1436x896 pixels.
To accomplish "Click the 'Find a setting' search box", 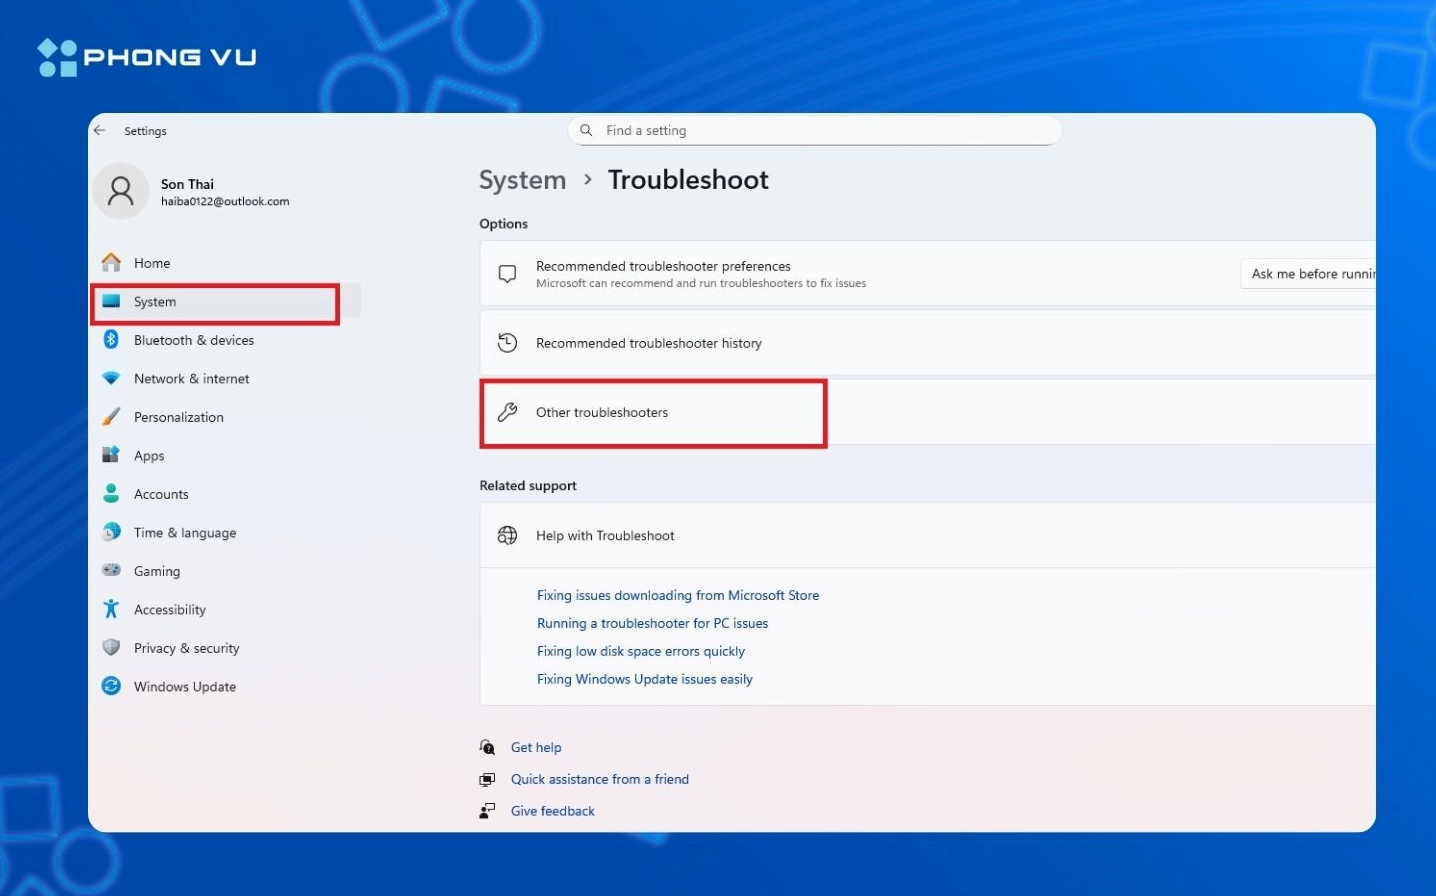I will 815,130.
